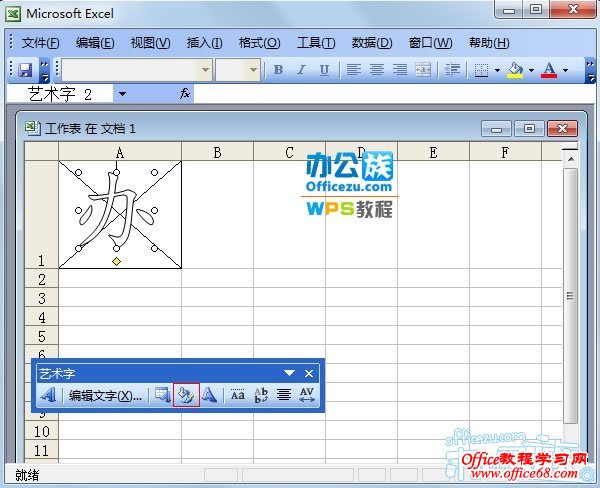Viewport: 600px width, 488px height.
Task: Open the 文件(F) menu
Action: coord(40,43)
